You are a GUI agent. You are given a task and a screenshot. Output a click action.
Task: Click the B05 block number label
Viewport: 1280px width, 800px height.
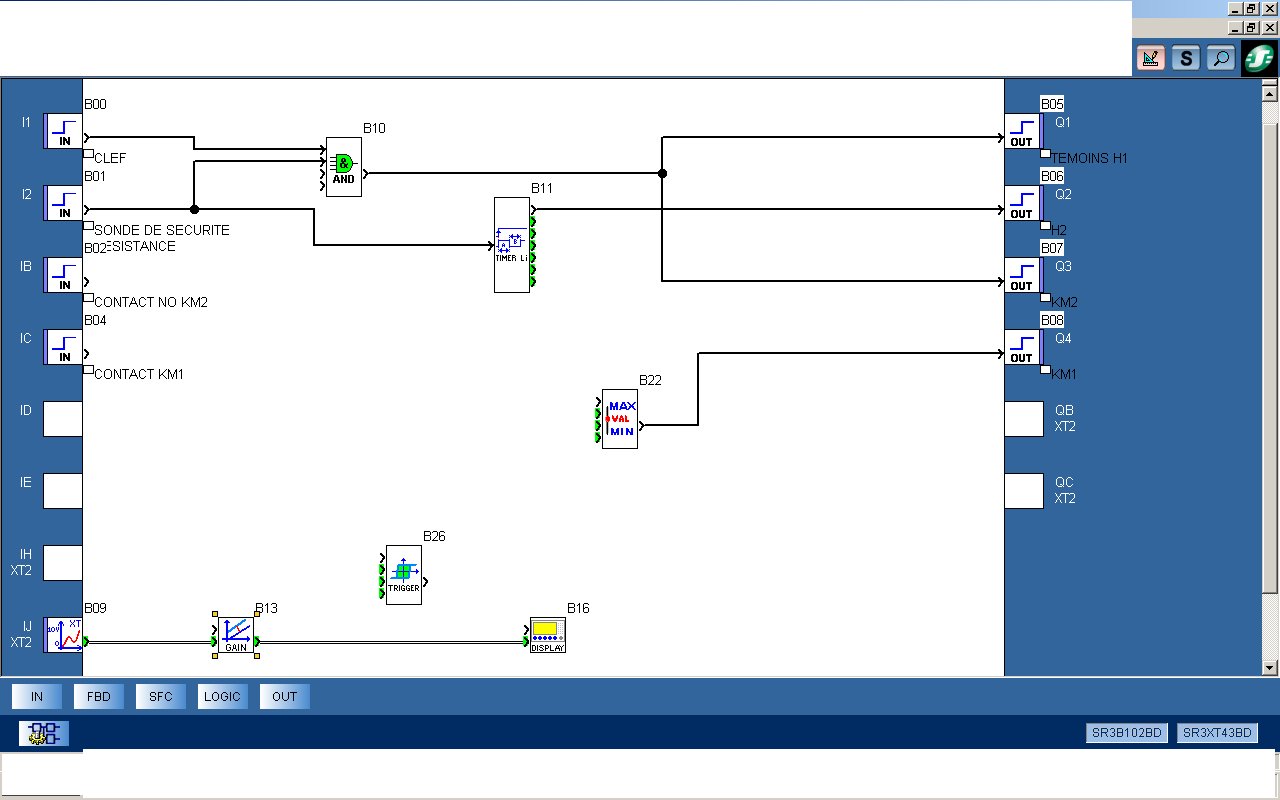pyautogui.click(x=1052, y=104)
